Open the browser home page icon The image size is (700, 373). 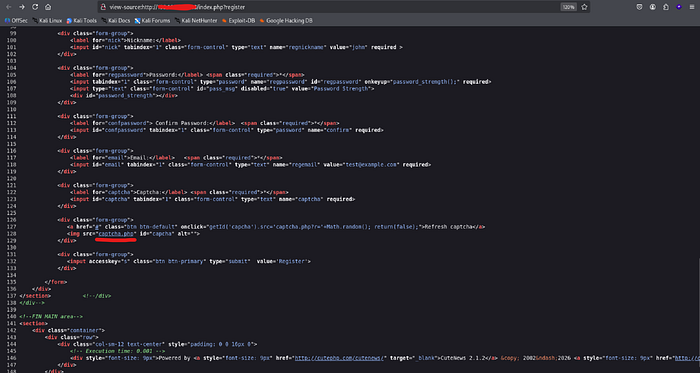(x=48, y=7)
